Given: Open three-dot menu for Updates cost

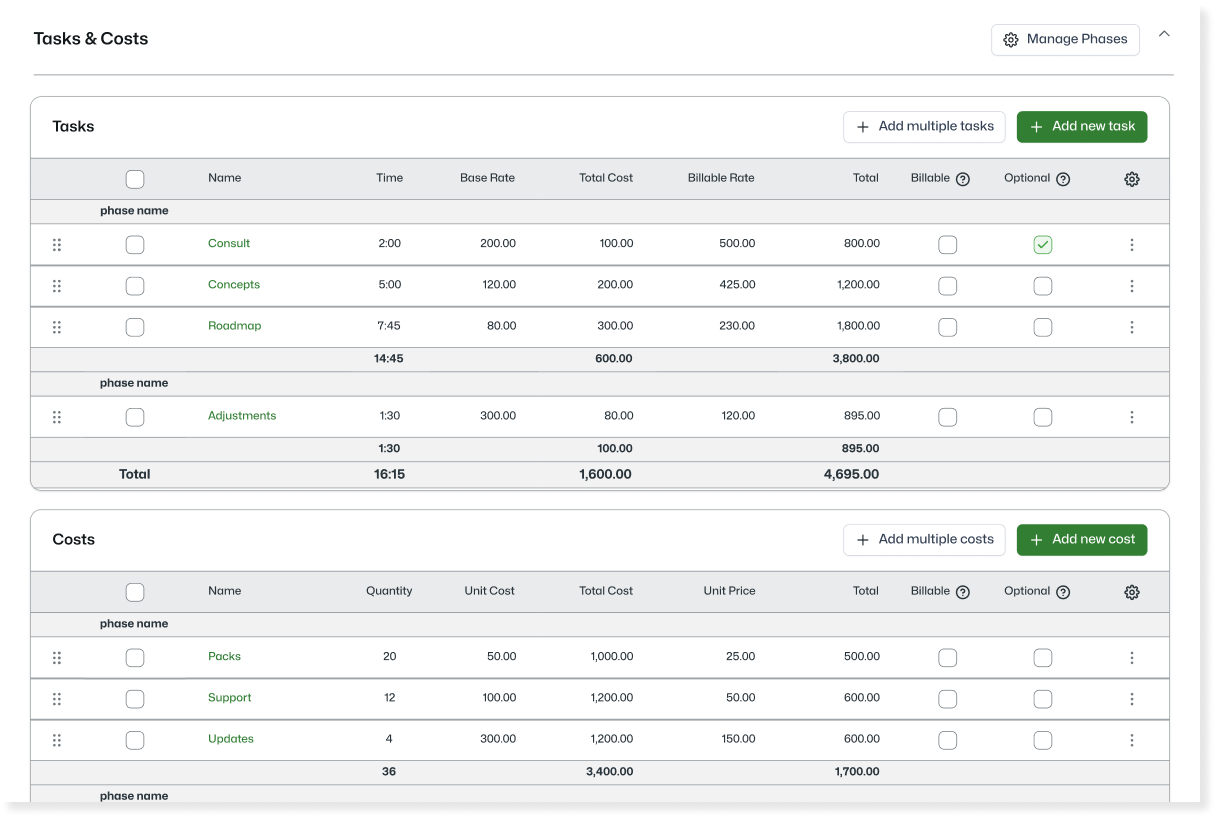Looking at the screenshot, I should coord(1131,740).
